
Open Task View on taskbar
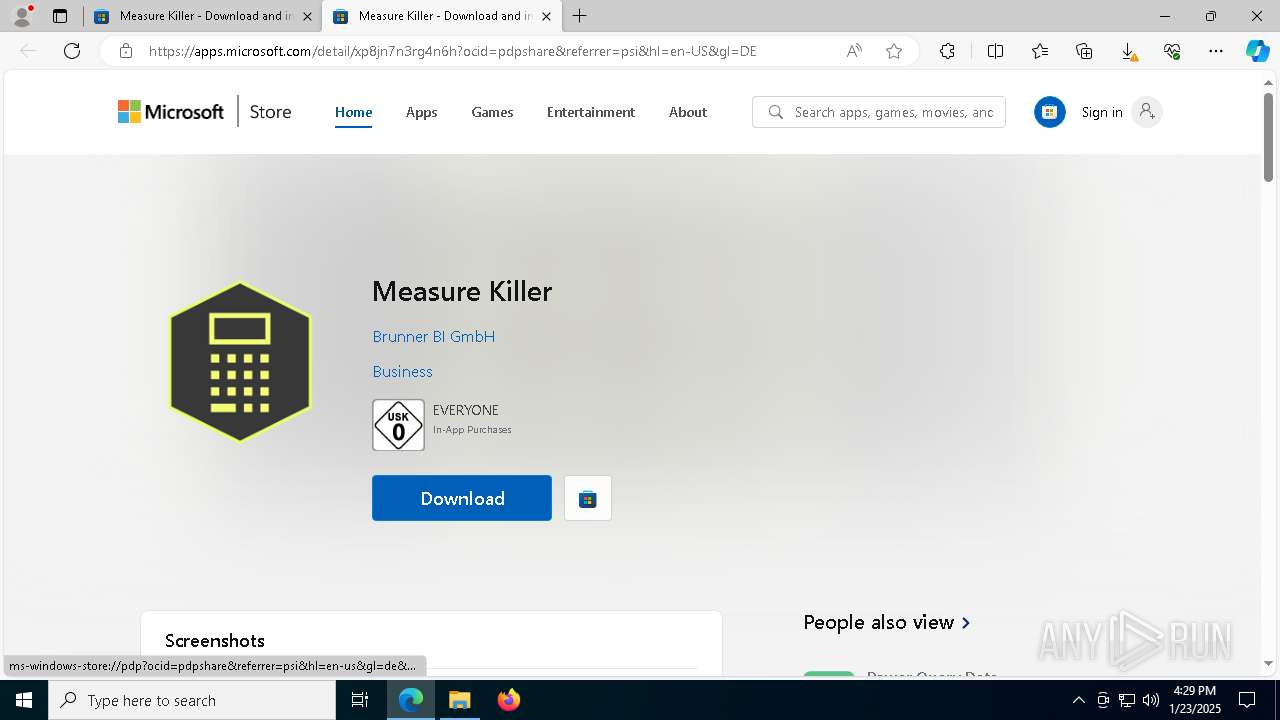point(360,700)
